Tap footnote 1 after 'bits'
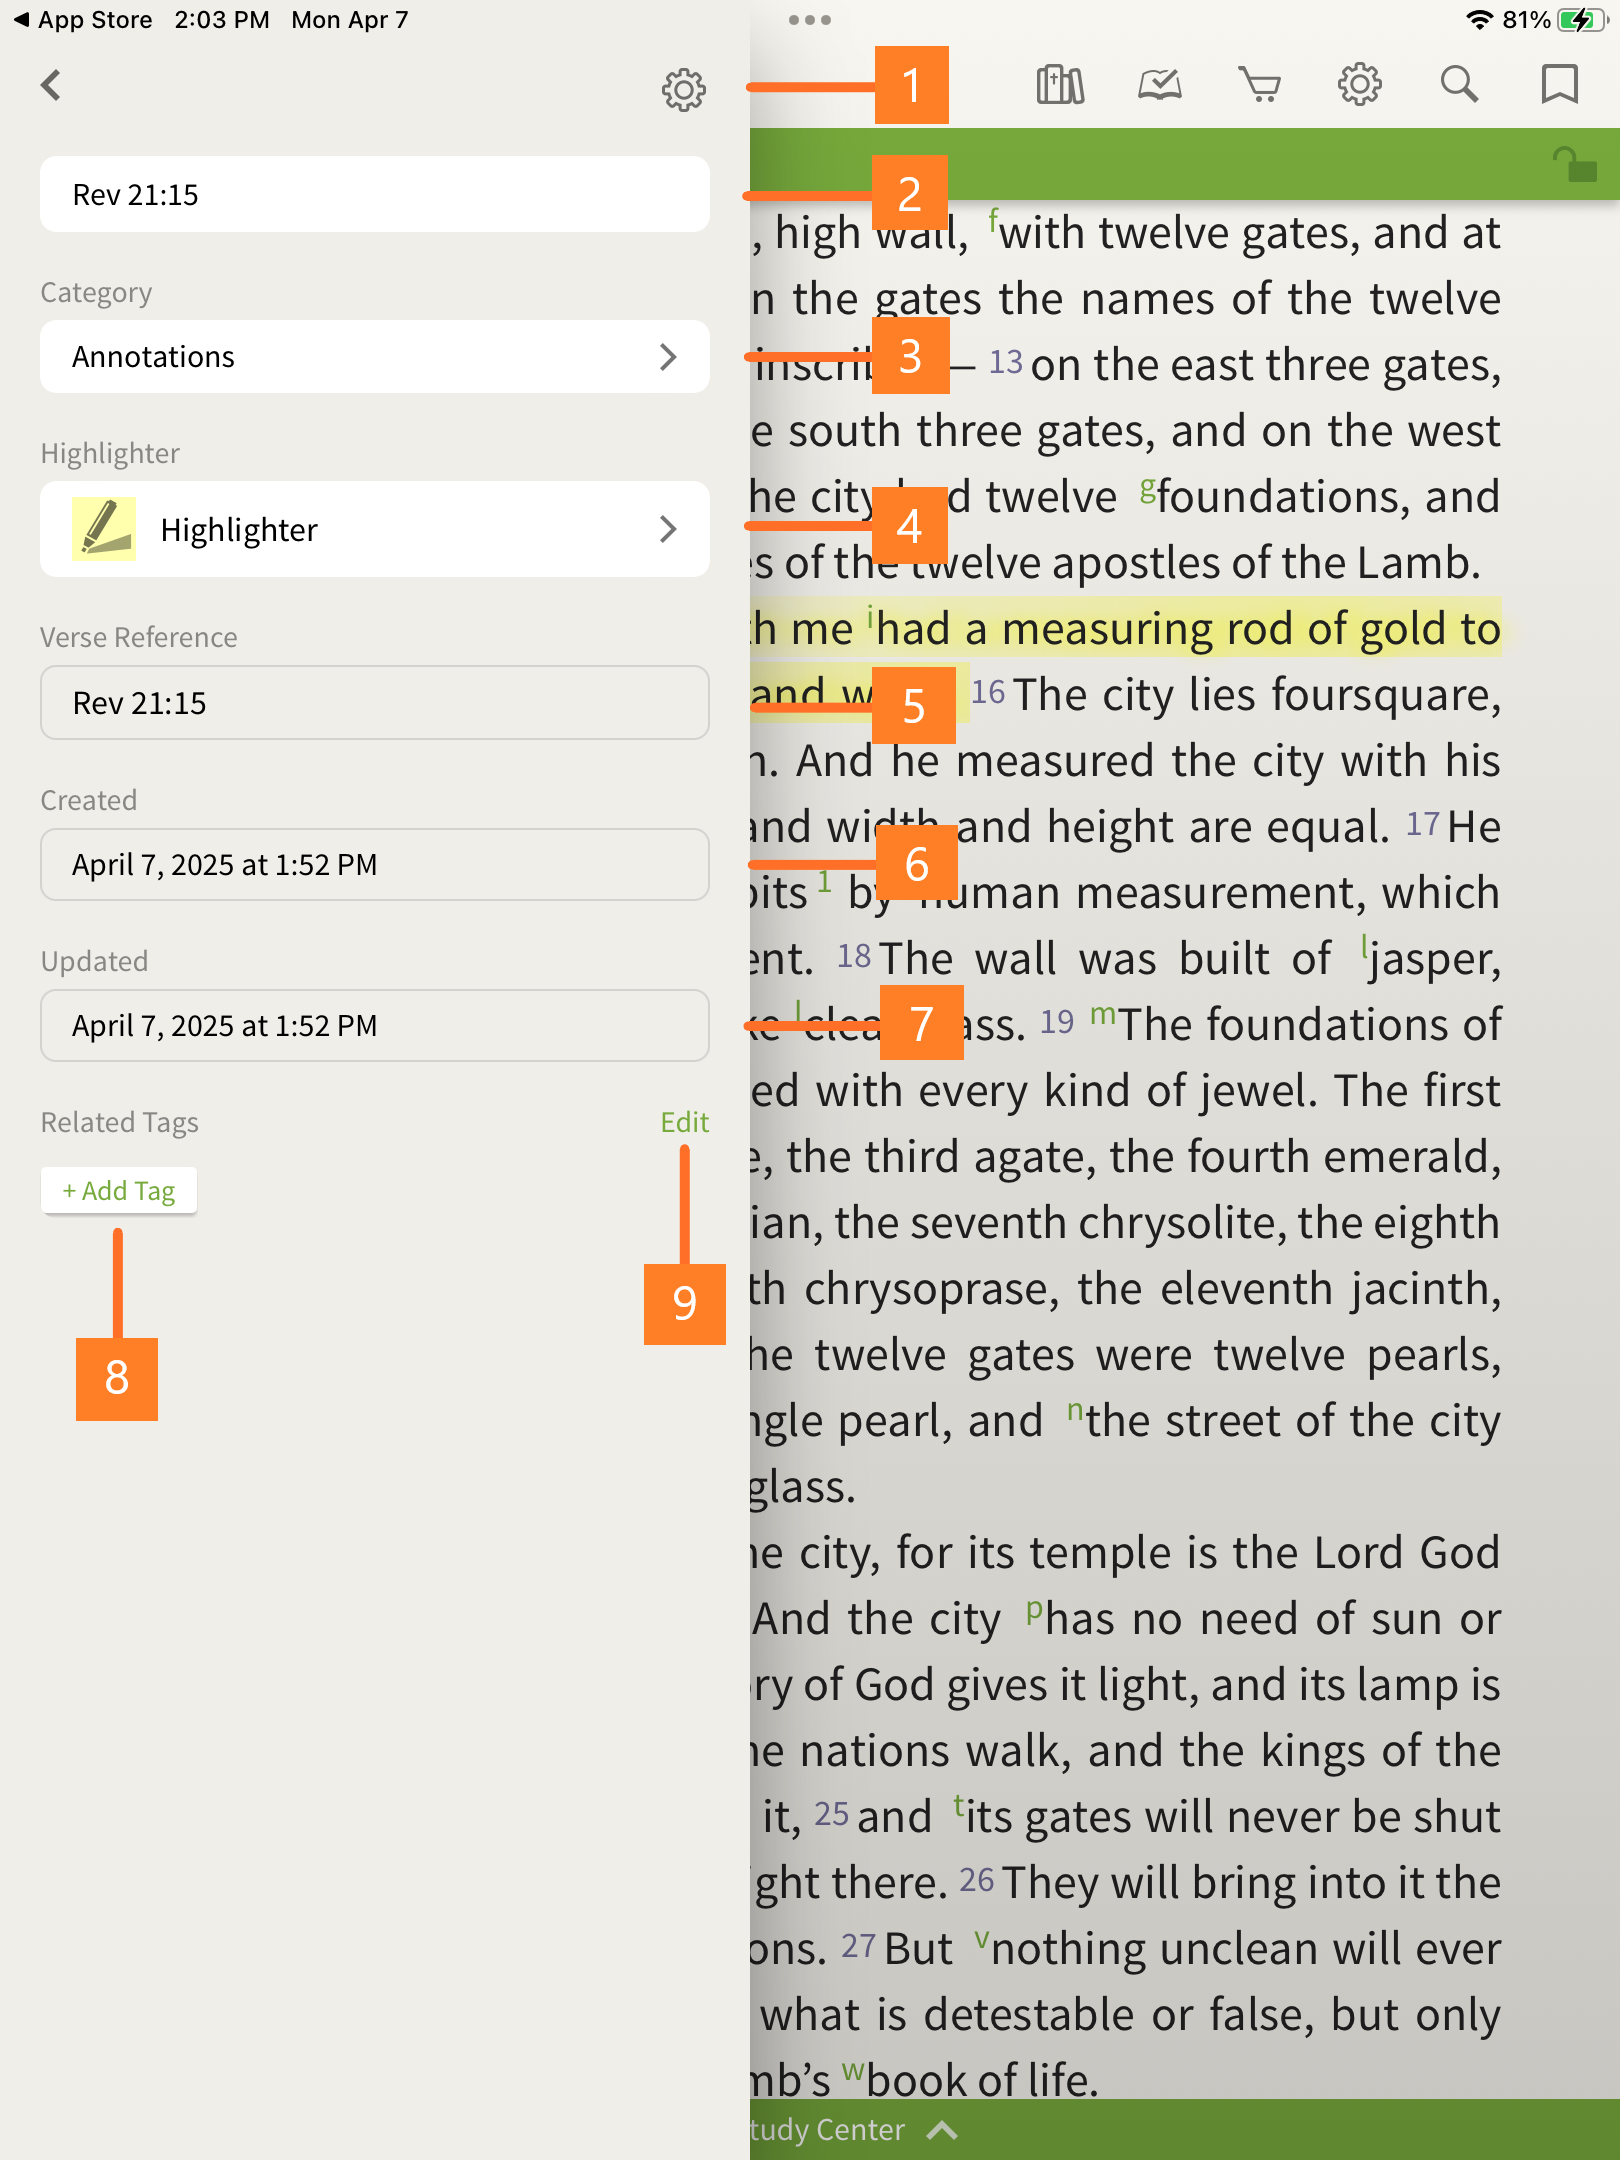 pyautogui.click(x=824, y=880)
